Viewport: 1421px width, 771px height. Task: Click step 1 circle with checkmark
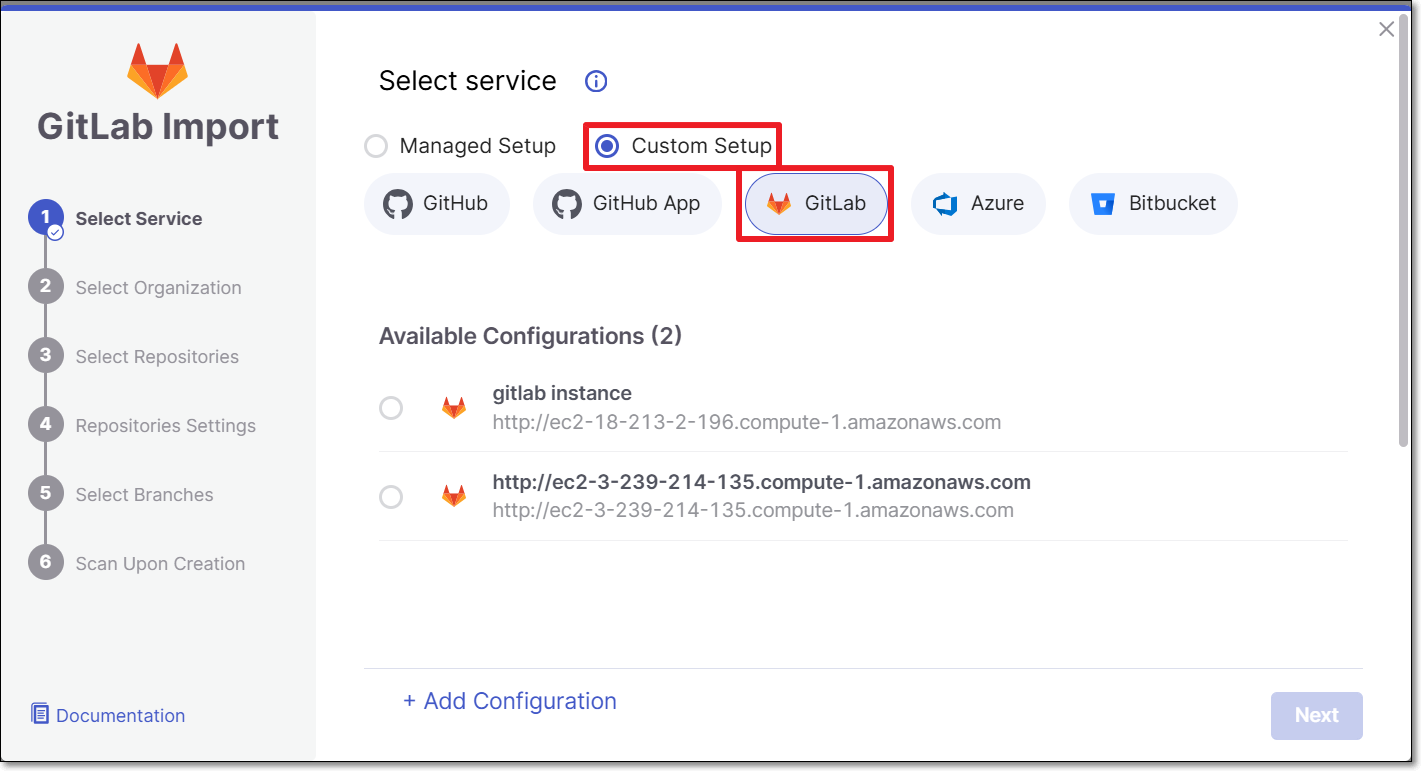(x=46, y=219)
